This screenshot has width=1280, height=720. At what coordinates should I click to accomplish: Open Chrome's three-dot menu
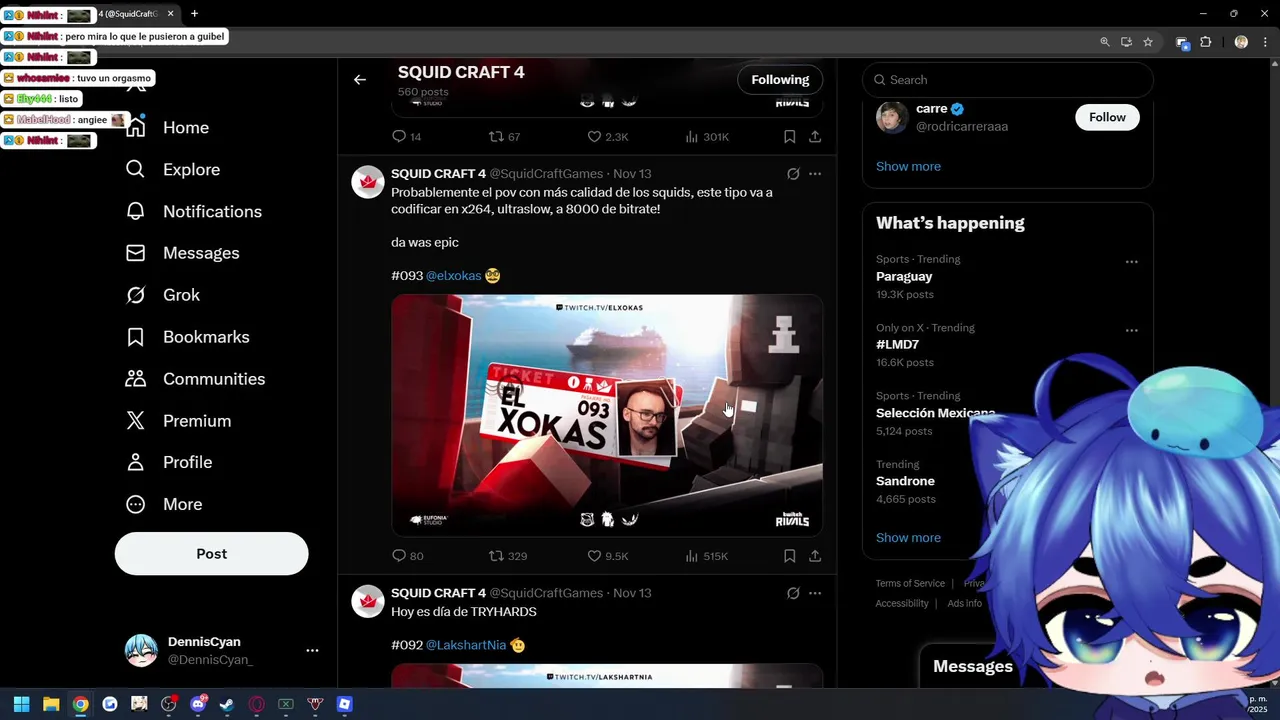tap(1266, 42)
